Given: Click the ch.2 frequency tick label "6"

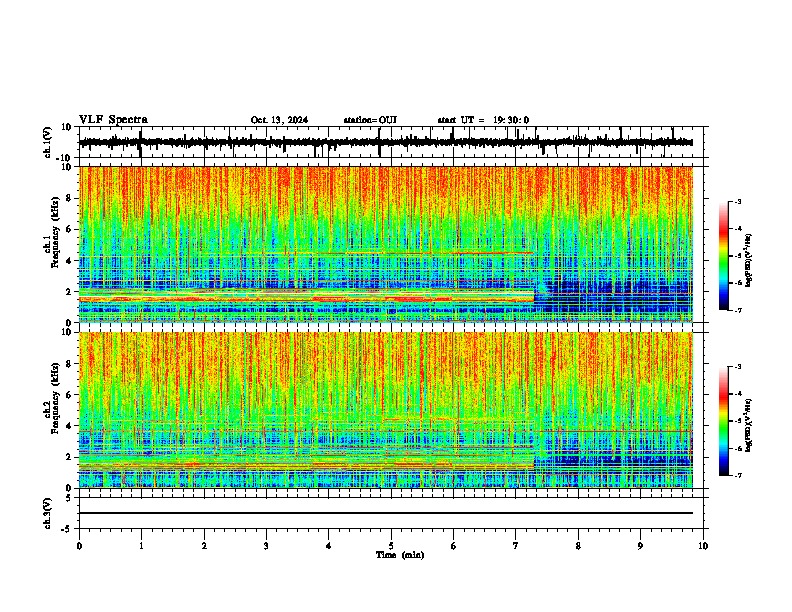Looking at the screenshot, I should click(70, 395).
